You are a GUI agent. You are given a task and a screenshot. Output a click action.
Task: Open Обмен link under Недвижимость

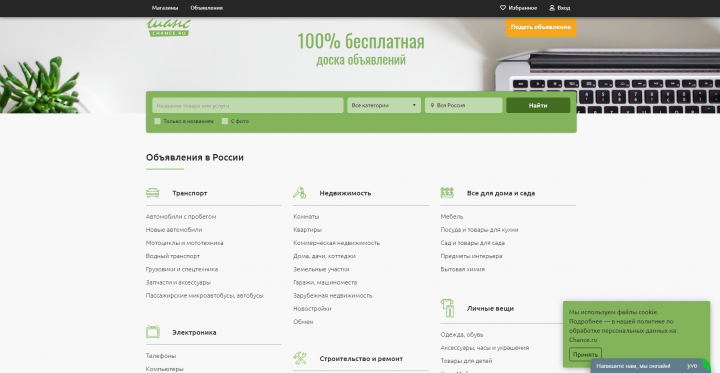click(x=303, y=322)
